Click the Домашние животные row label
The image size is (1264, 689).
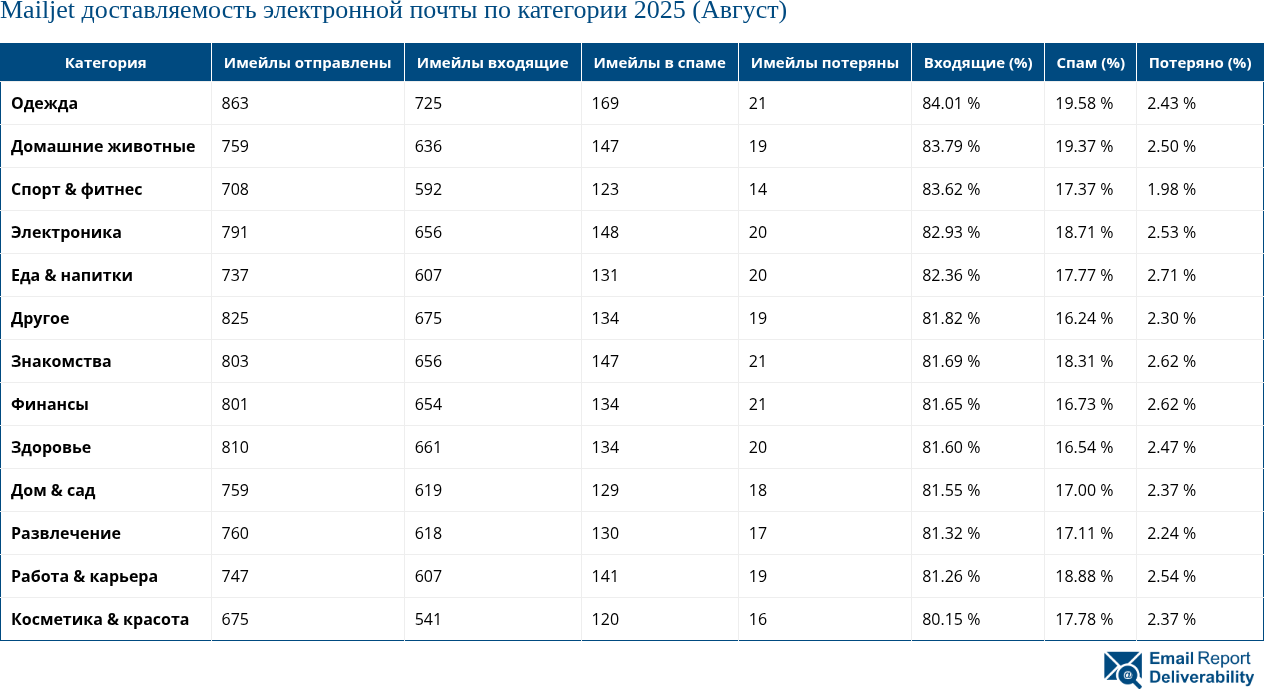tap(103, 147)
